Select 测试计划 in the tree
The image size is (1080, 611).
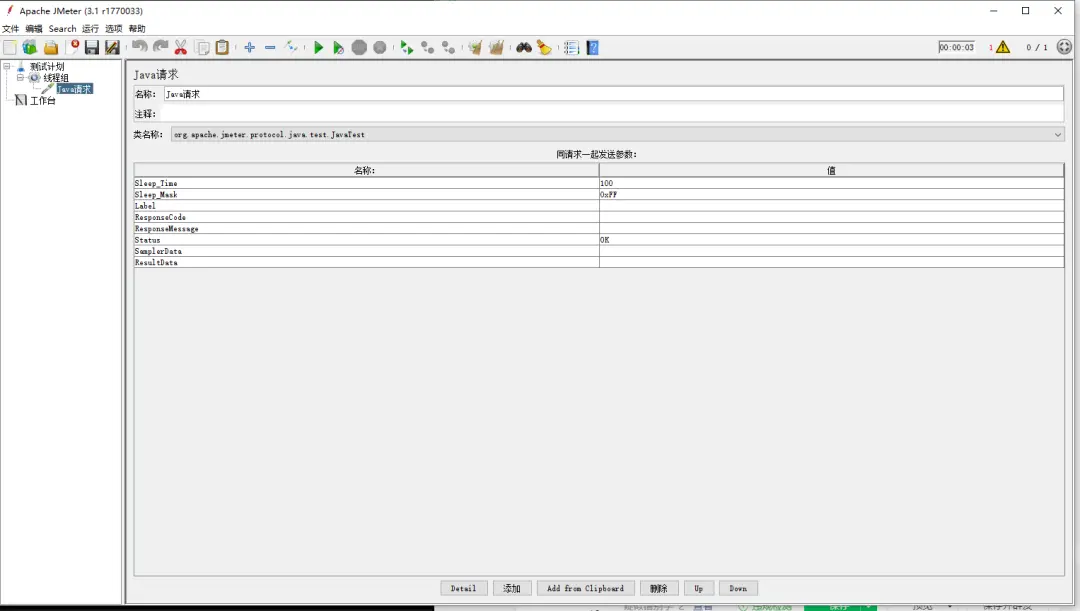(47, 67)
